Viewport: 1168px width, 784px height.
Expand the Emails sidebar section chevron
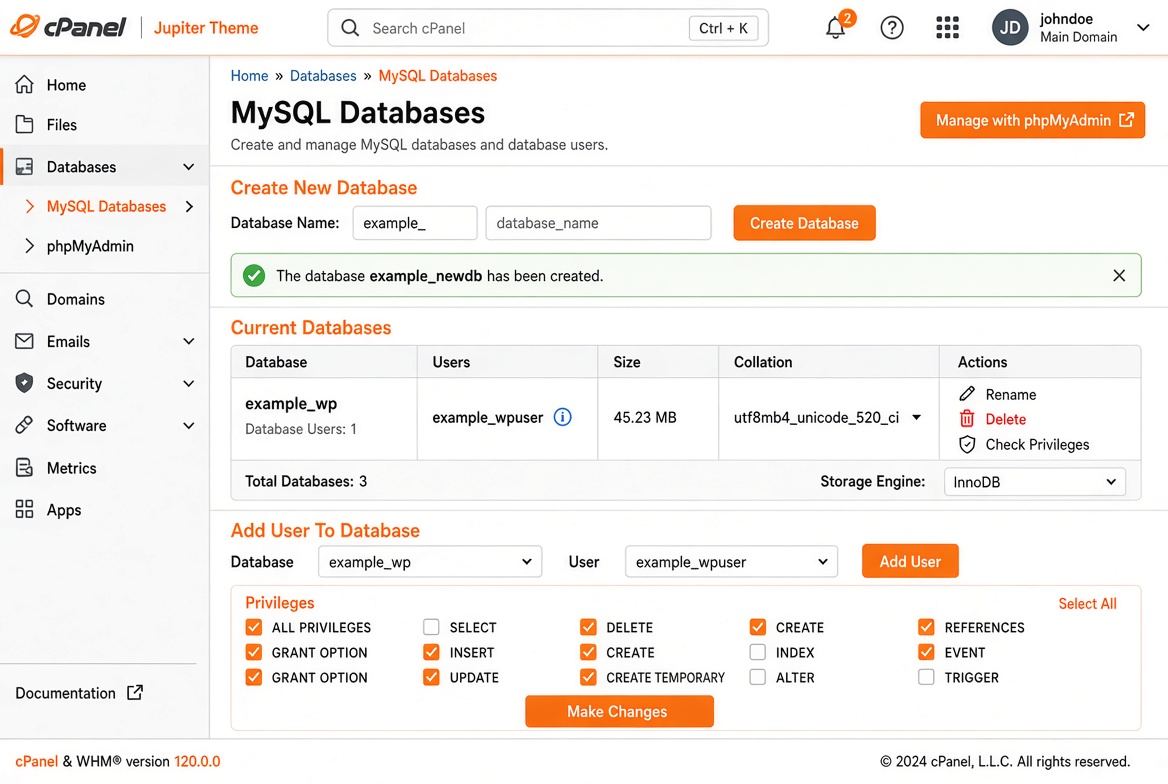(x=189, y=341)
